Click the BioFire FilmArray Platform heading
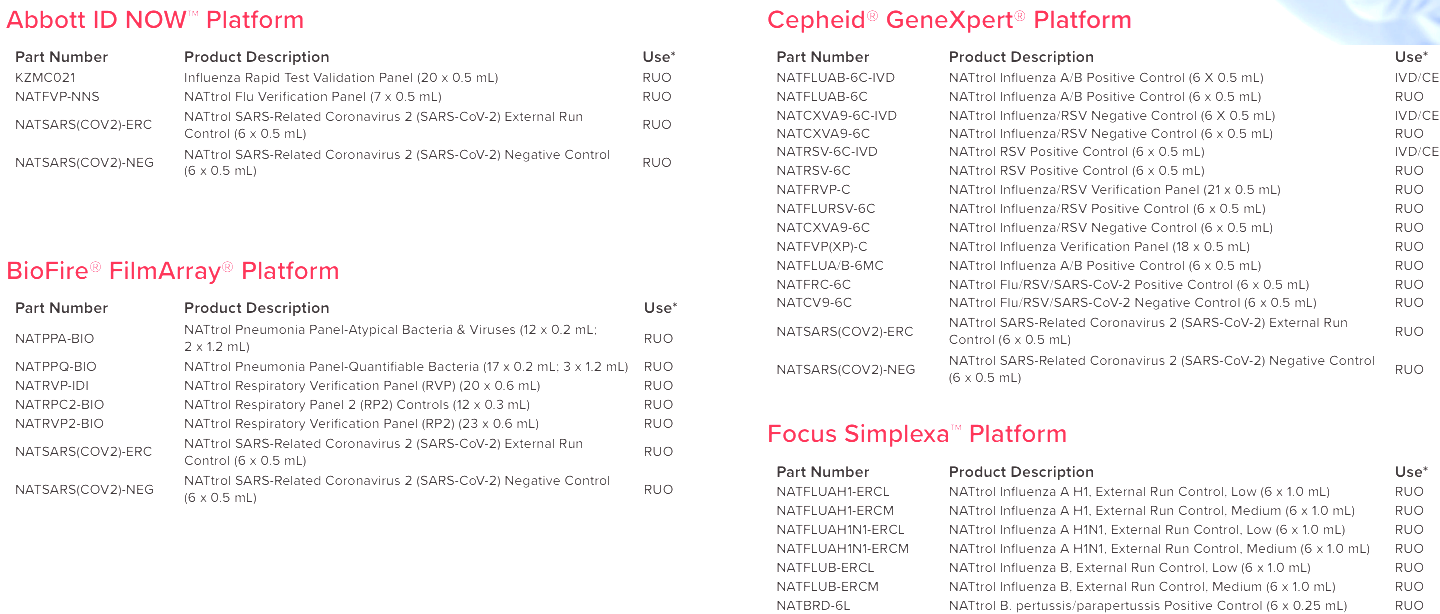 pyautogui.click(x=173, y=271)
